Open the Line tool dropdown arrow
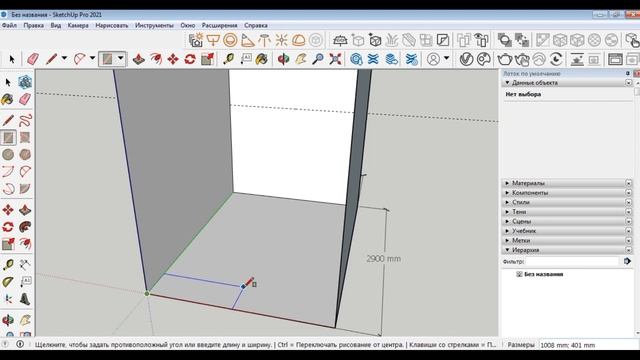 click(x=64, y=58)
